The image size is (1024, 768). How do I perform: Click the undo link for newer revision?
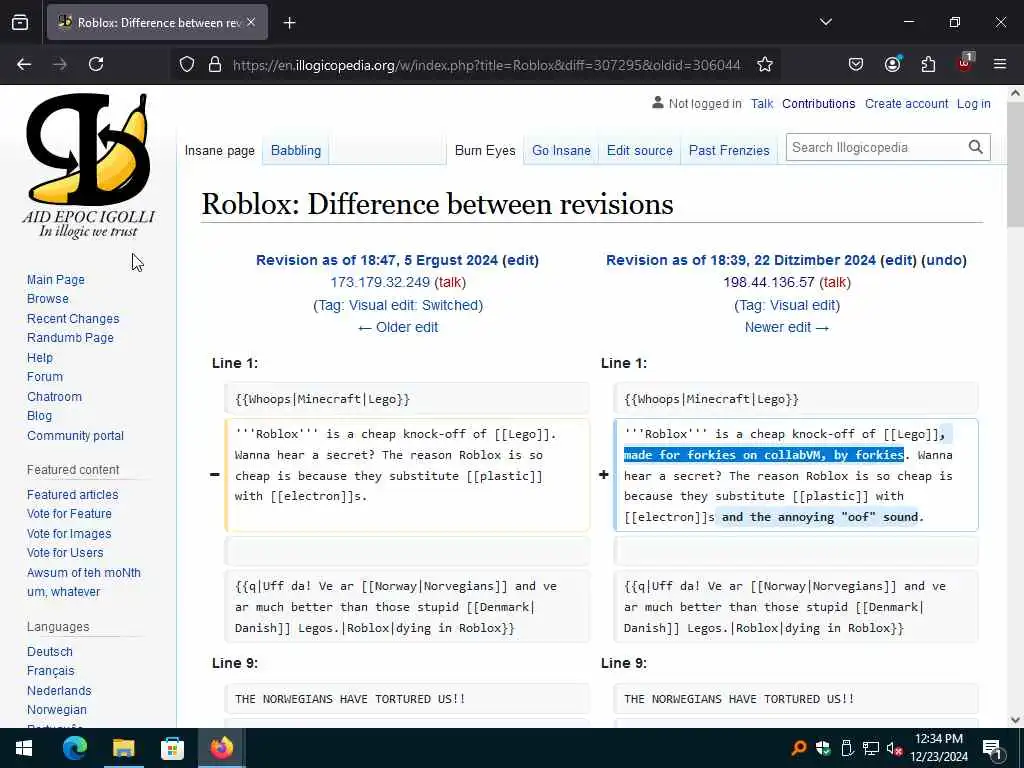pos(944,260)
